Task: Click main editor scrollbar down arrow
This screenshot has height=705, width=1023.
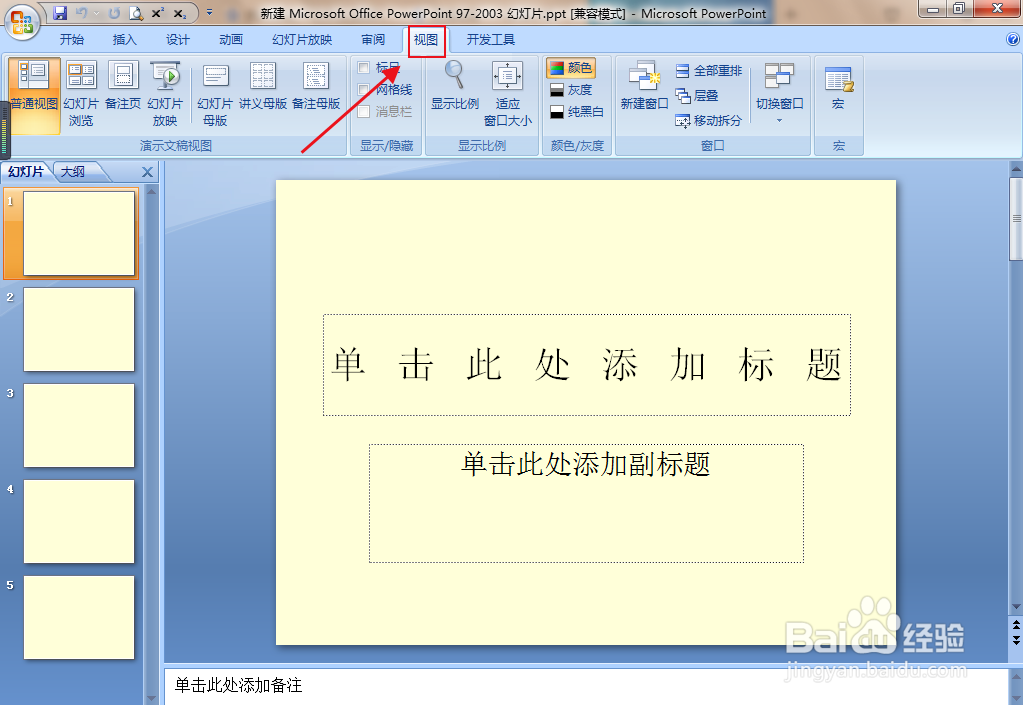Action: 1016,607
